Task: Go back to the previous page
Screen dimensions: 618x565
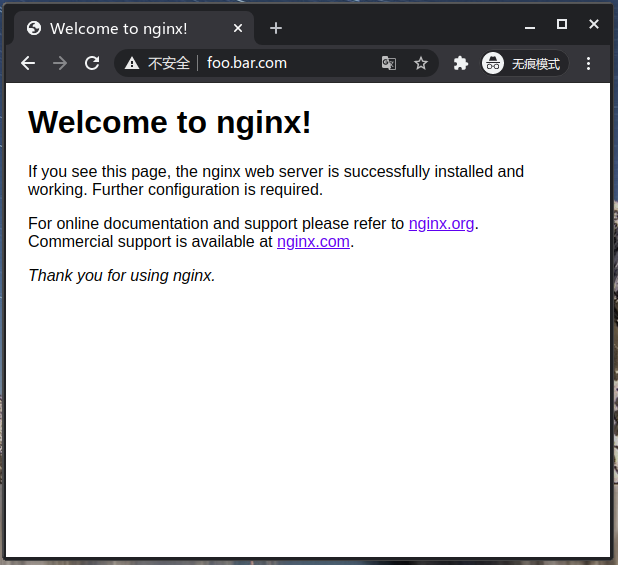Action: [x=28, y=63]
